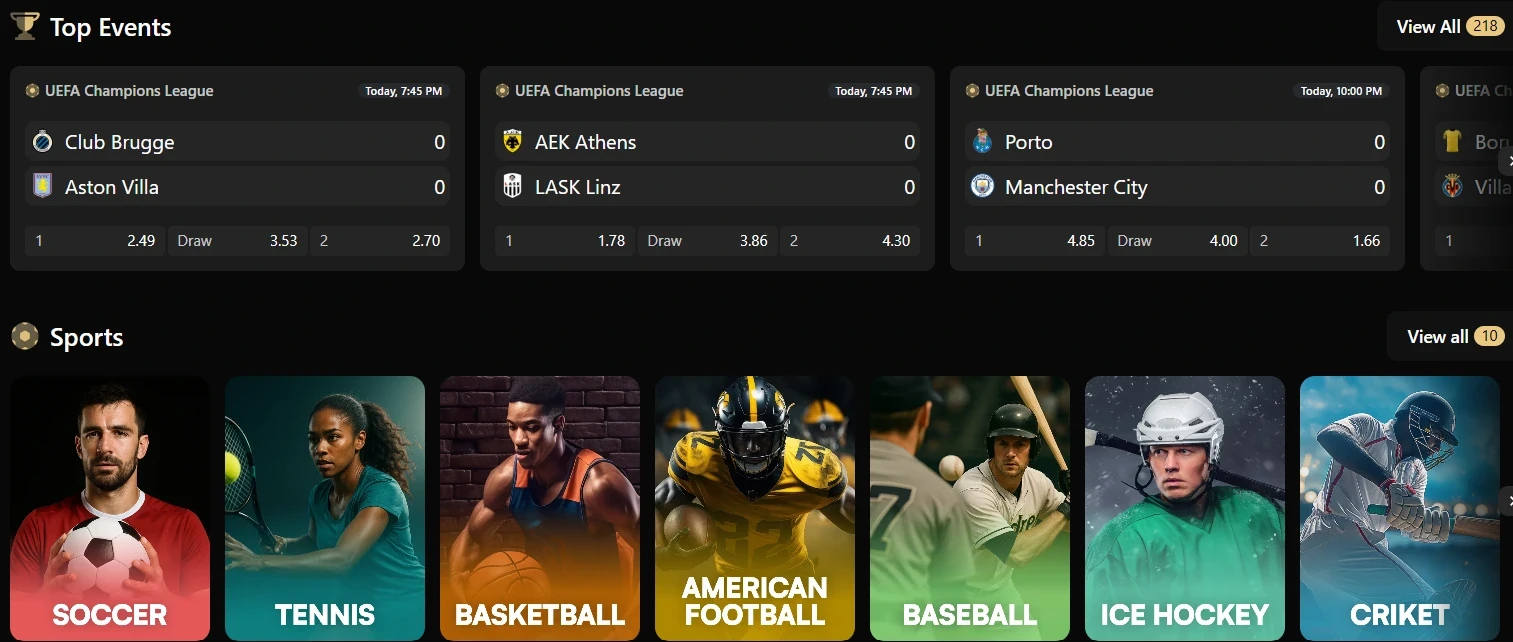Pick Draw at 4.00 for Porto match
Screen dimensions: 1513x642
tap(1177, 241)
